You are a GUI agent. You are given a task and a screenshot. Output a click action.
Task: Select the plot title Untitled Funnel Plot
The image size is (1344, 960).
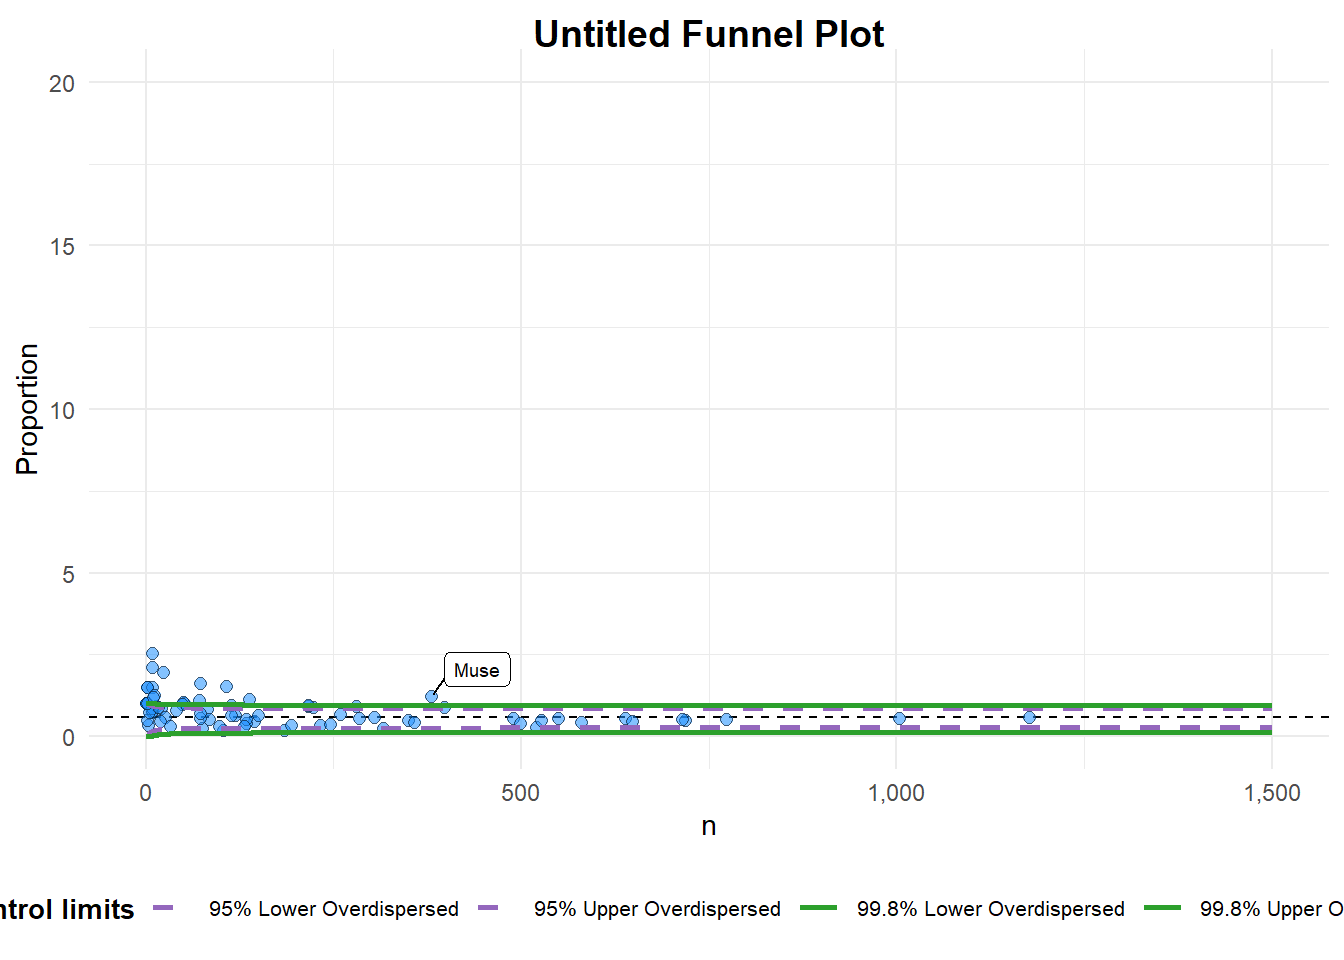(x=708, y=35)
